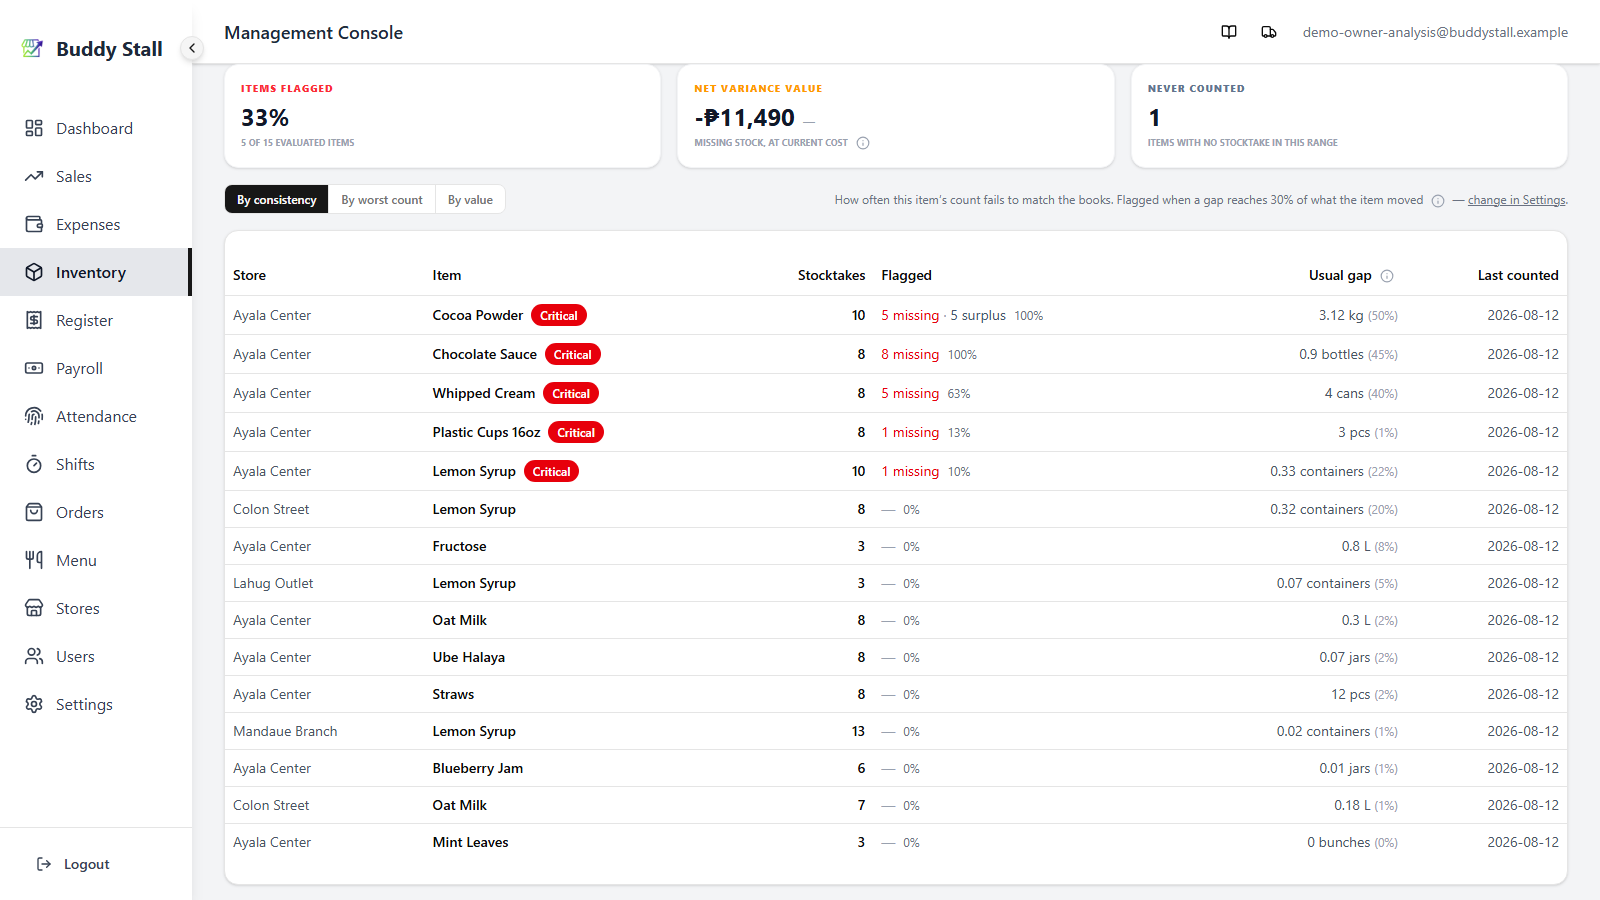Open Dashboard from the sidebar
The height and width of the screenshot is (900, 1600).
tap(96, 128)
